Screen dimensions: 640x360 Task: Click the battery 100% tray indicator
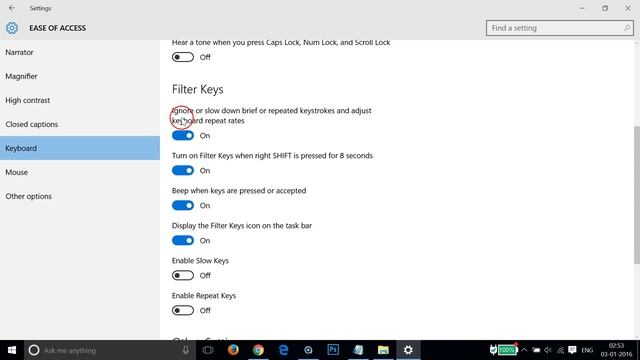tap(504, 350)
